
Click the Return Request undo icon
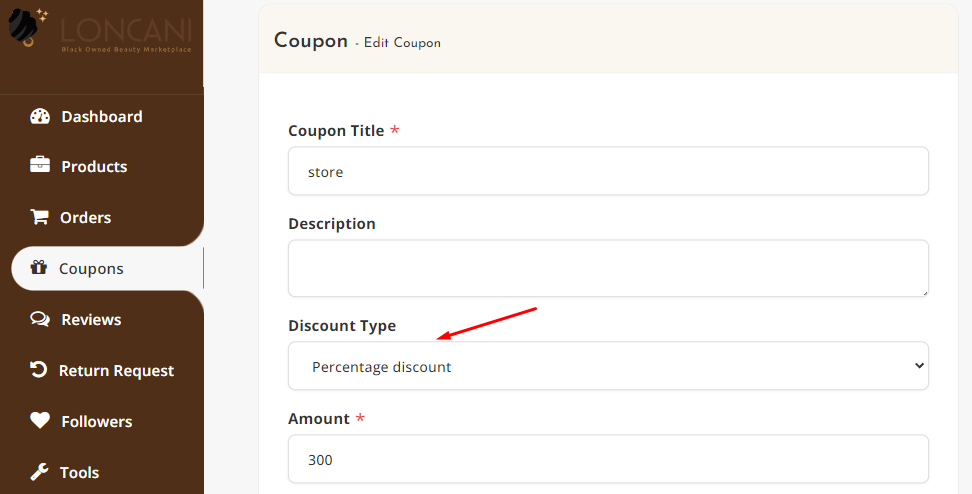(38, 369)
